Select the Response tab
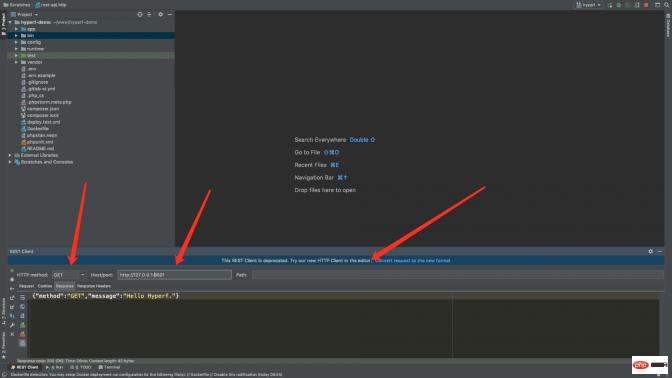 tap(65, 286)
